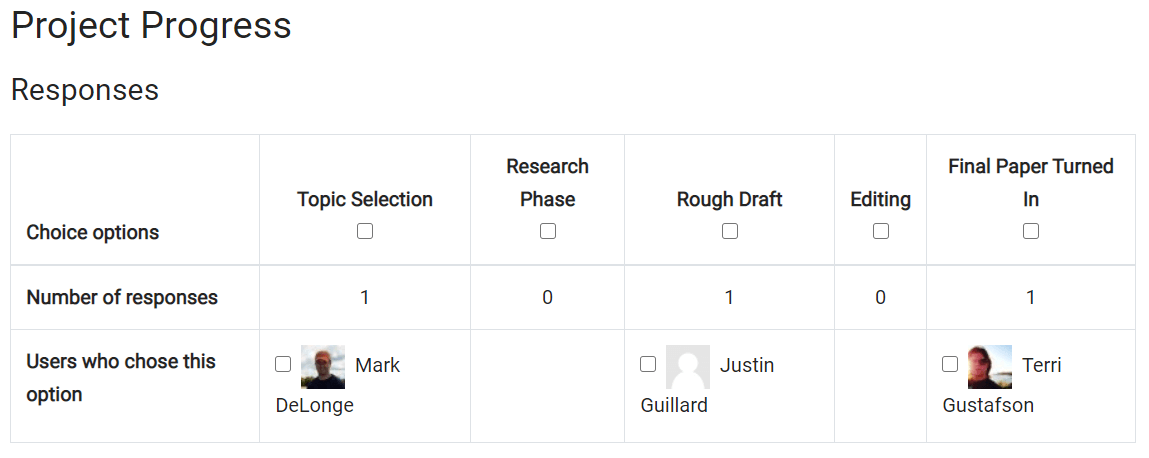The image size is (1149, 458).
Task: Select all under Rough Draft checkbox
Action: (x=730, y=232)
